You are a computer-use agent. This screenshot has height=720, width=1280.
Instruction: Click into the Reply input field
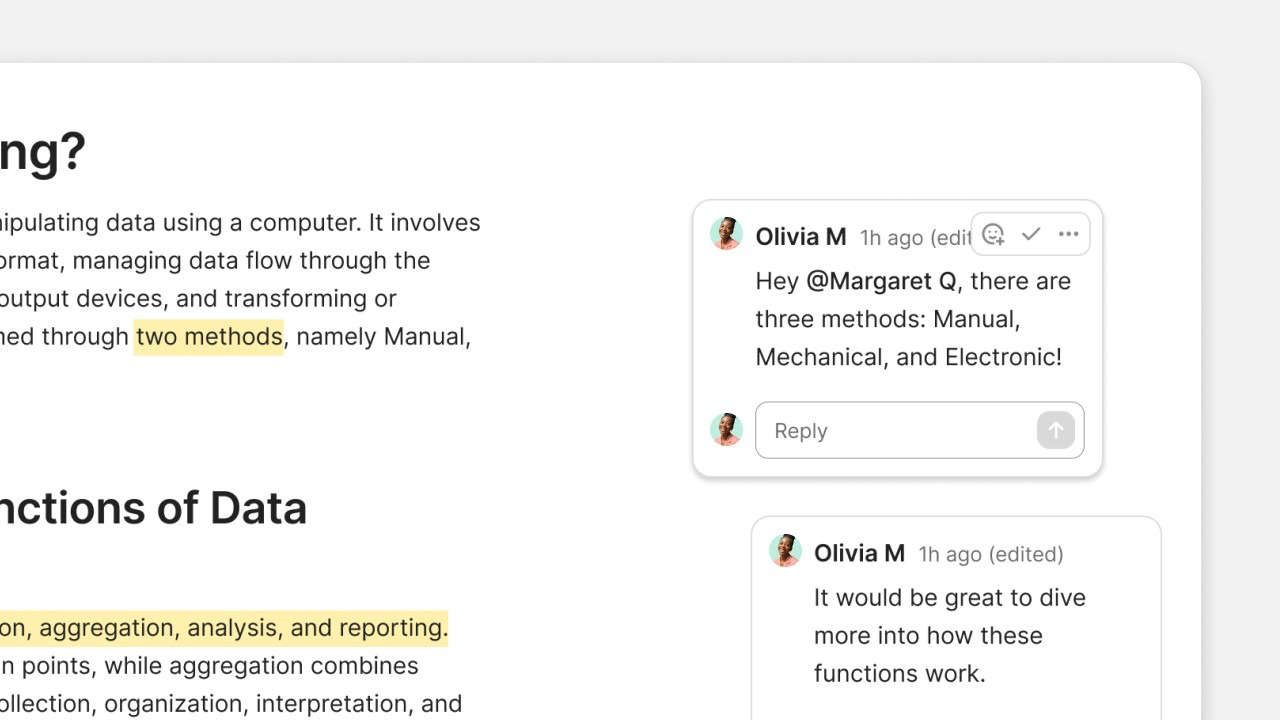pos(895,431)
